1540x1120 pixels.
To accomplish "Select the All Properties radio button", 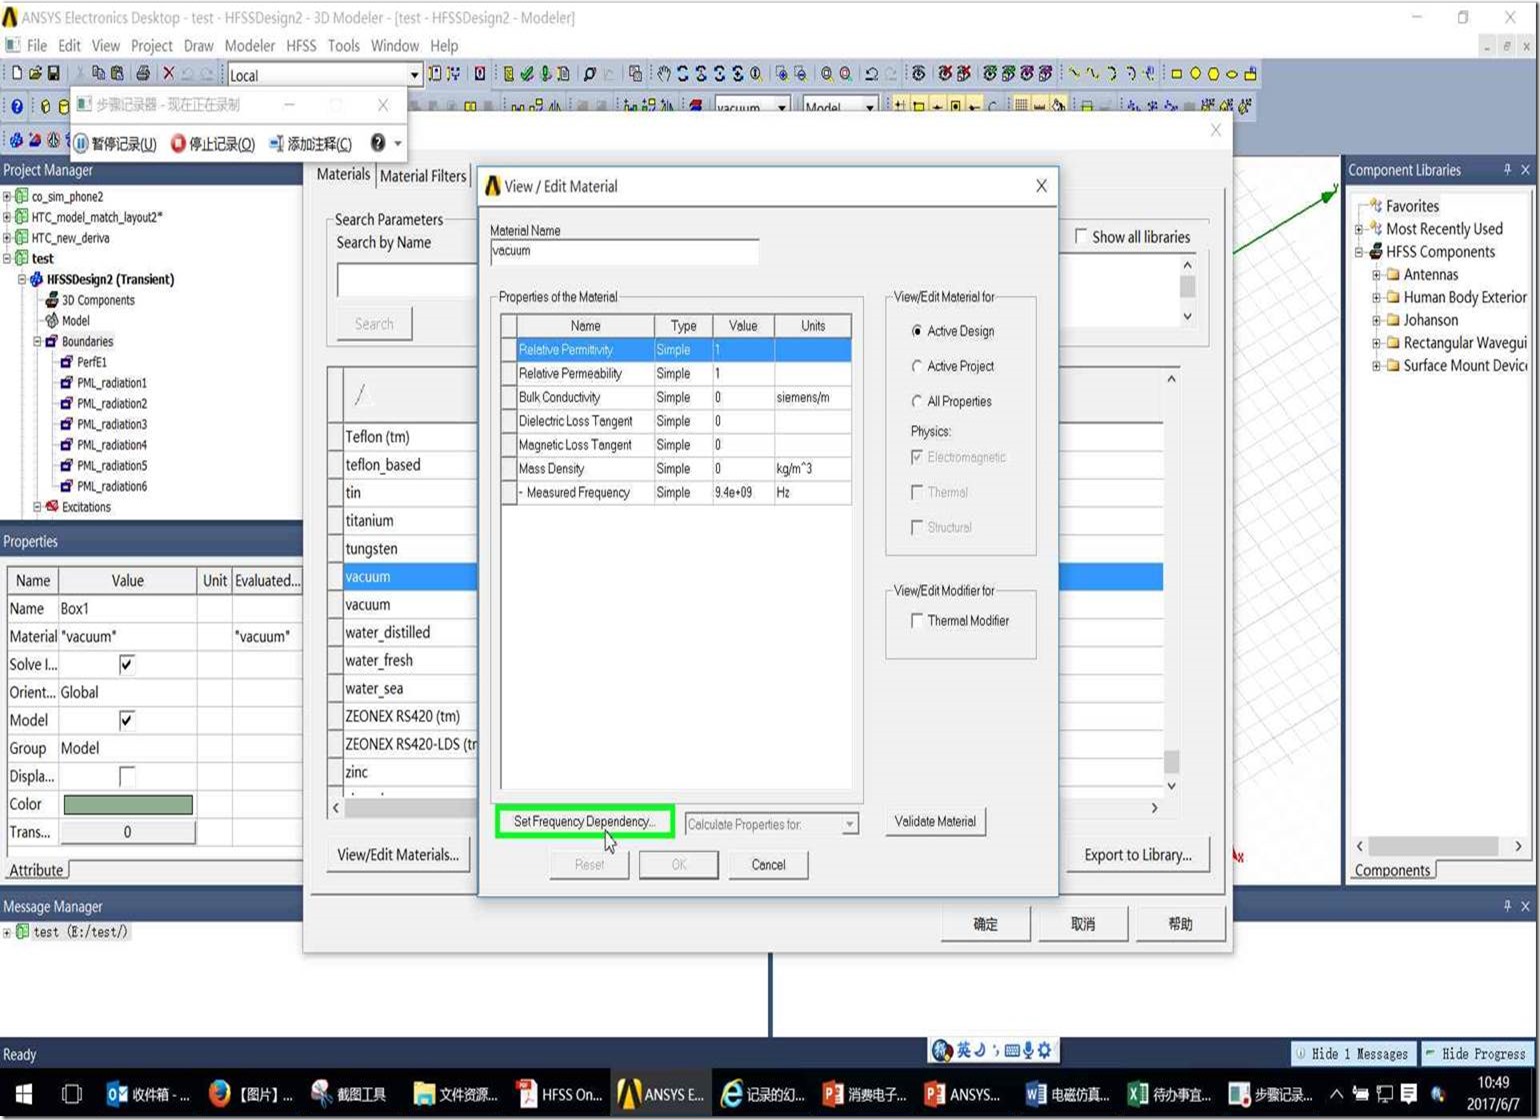I will coord(917,401).
